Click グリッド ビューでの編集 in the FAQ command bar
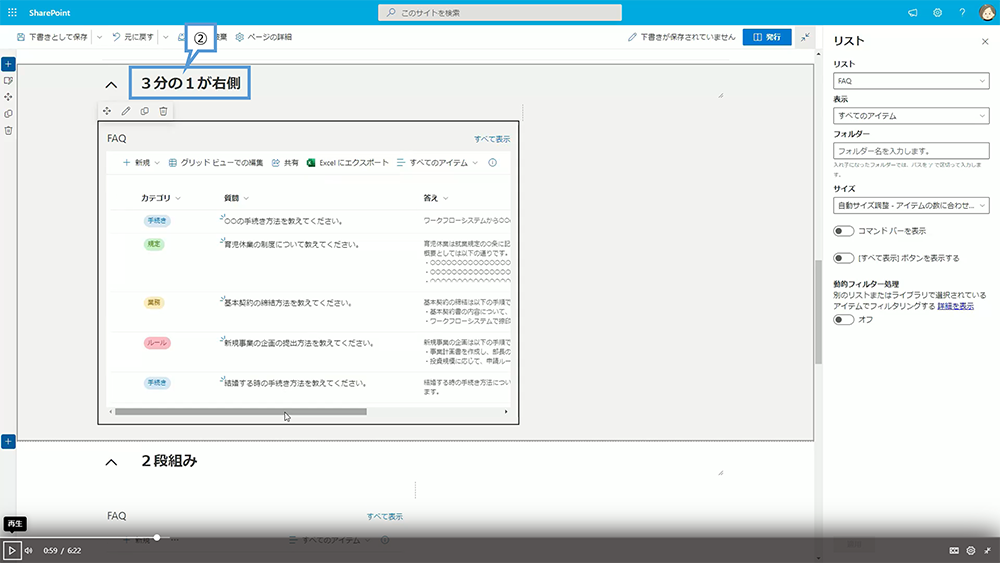Screen dimensions: 1000x563 [x=215, y=162]
